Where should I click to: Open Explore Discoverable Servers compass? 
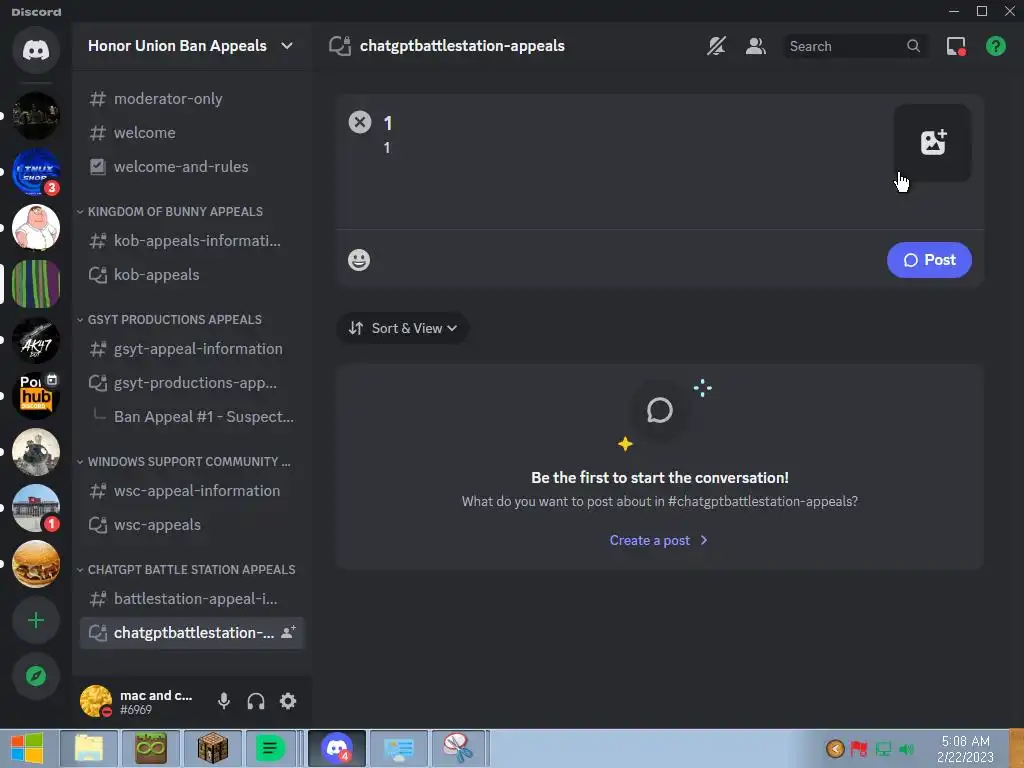[x=36, y=676]
